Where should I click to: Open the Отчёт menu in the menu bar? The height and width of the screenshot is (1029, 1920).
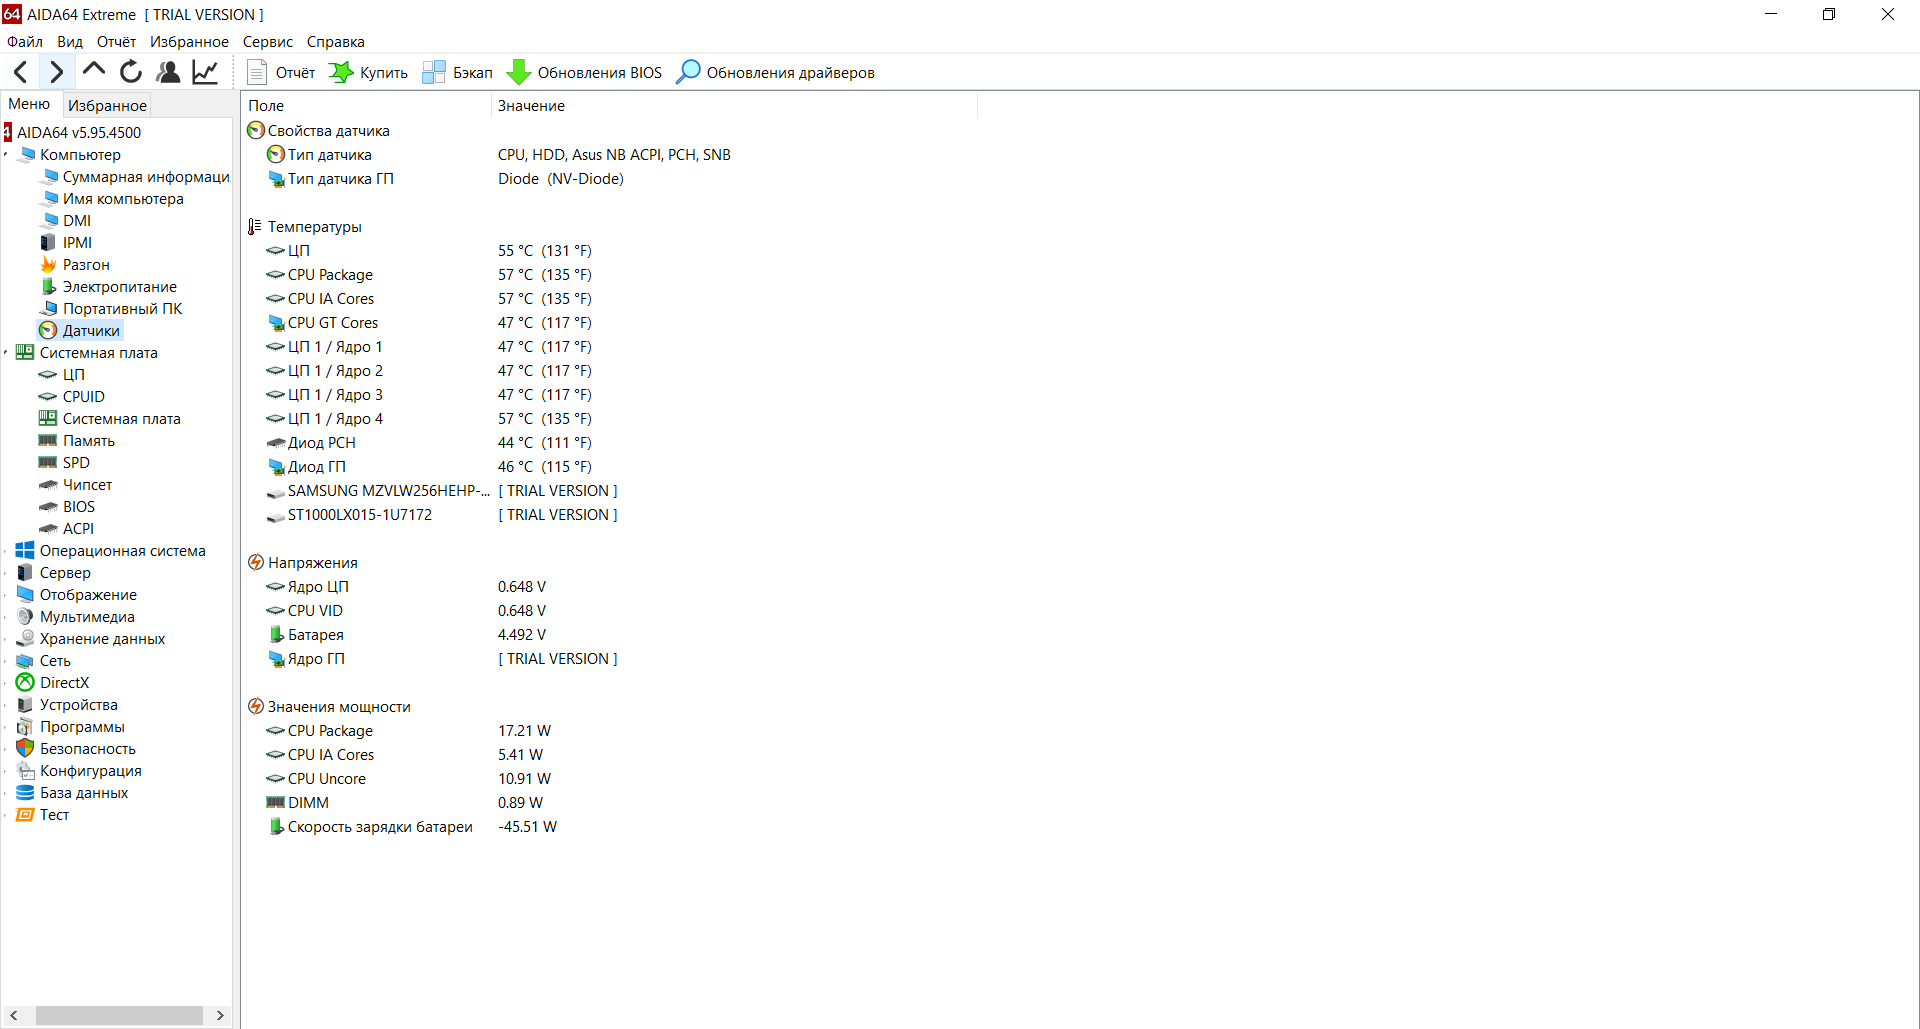click(x=116, y=42)
